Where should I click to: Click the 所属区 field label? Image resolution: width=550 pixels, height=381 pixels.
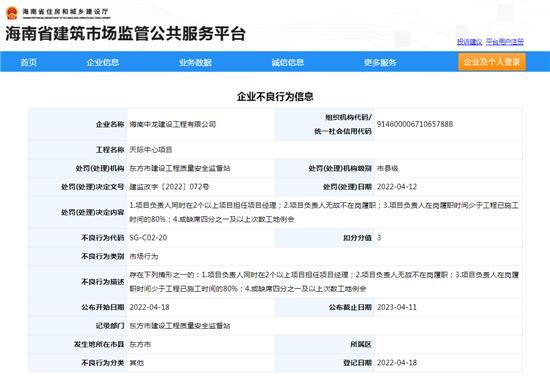tap(361, 345)
